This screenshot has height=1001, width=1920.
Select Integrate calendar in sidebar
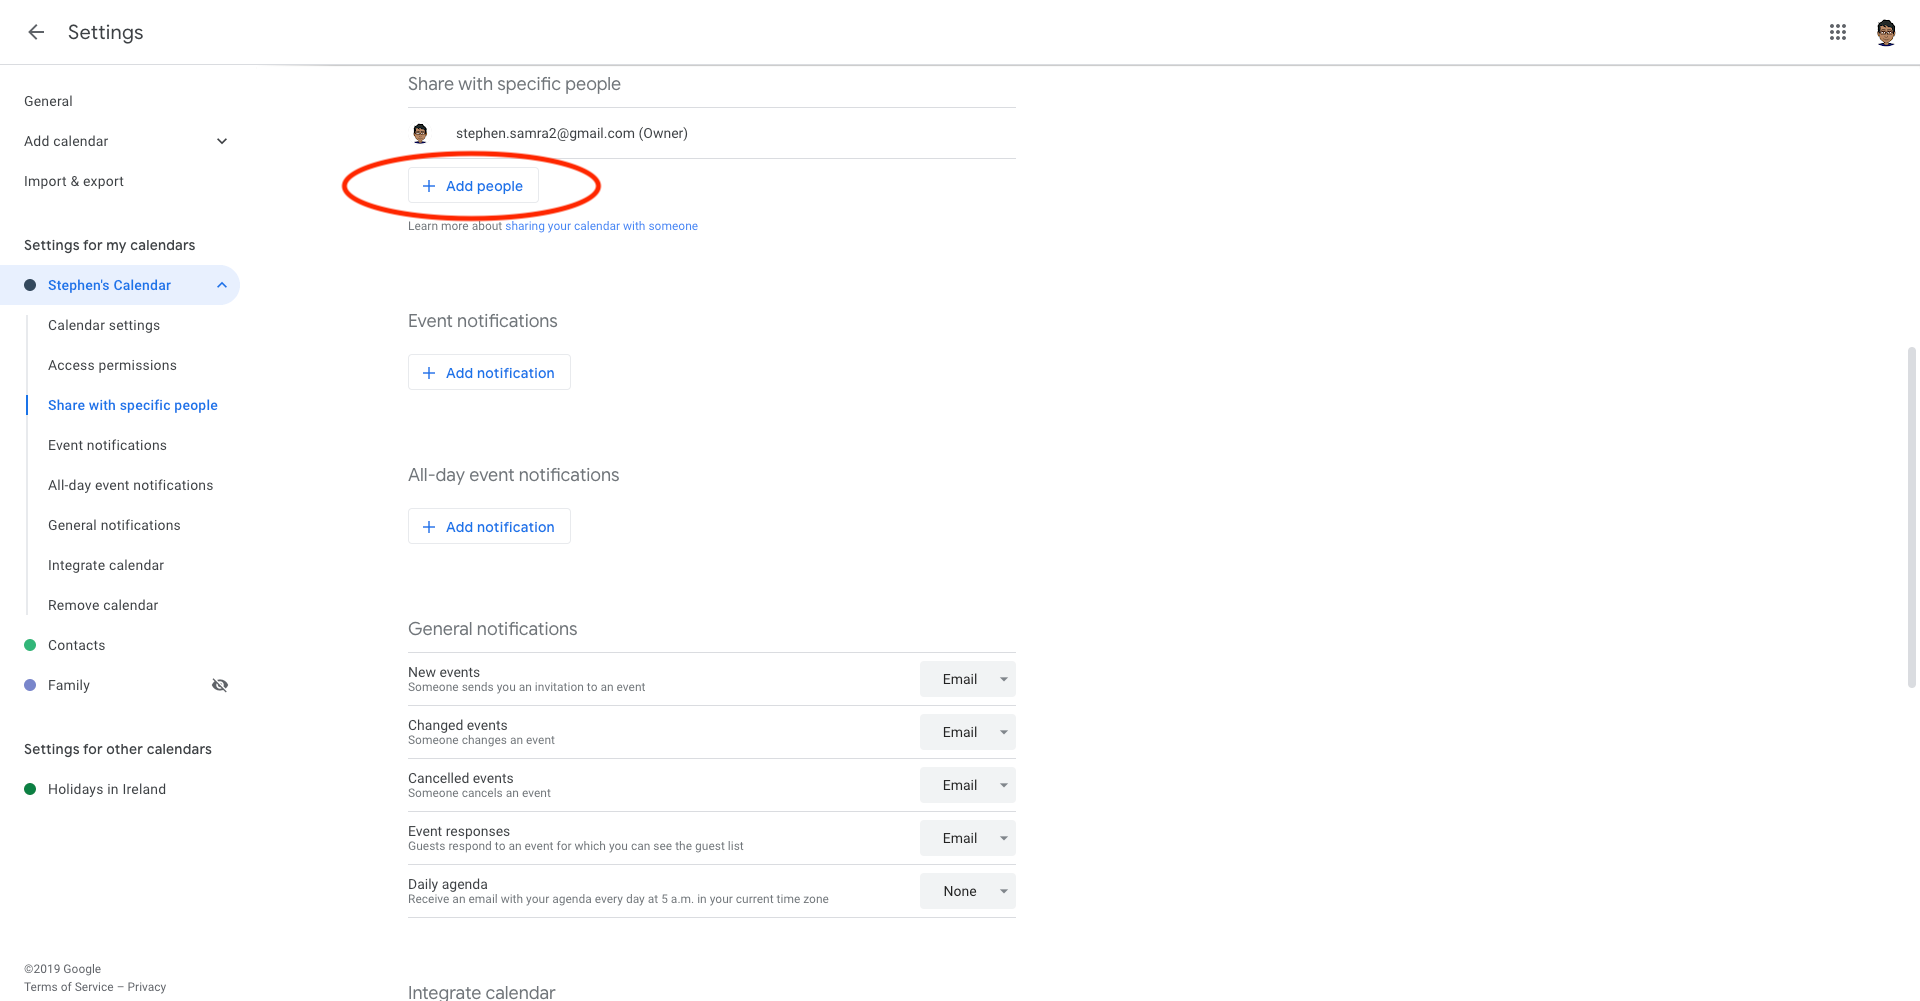coord(106,565)
